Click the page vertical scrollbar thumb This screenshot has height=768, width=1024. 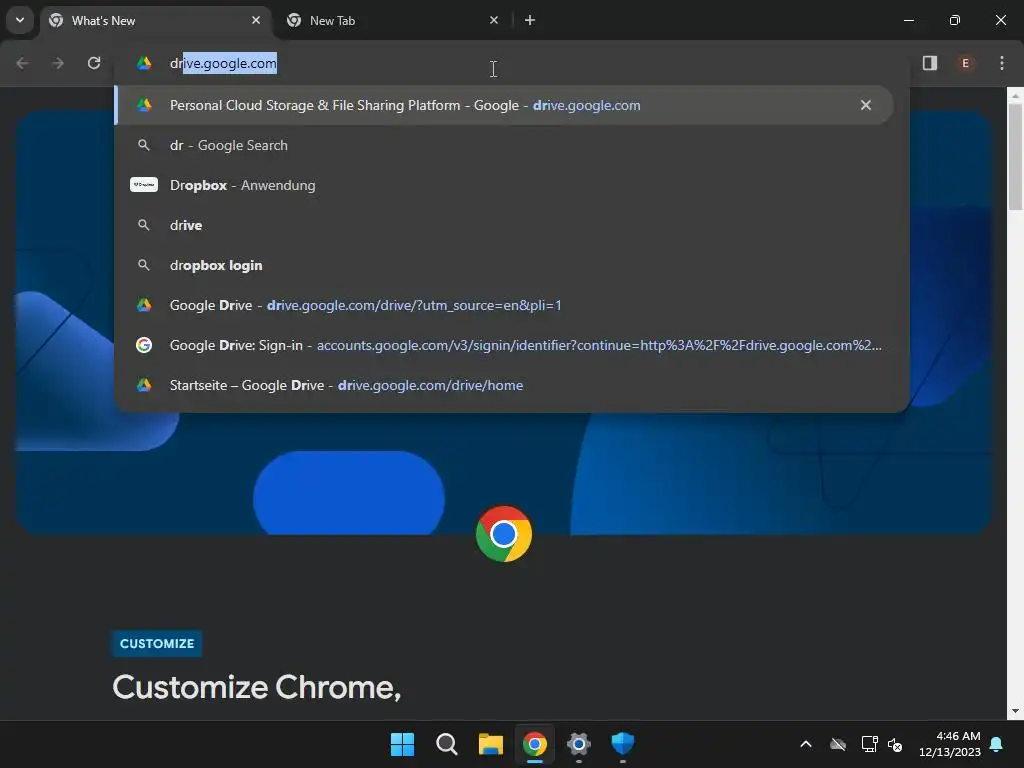pos(1015,157)
